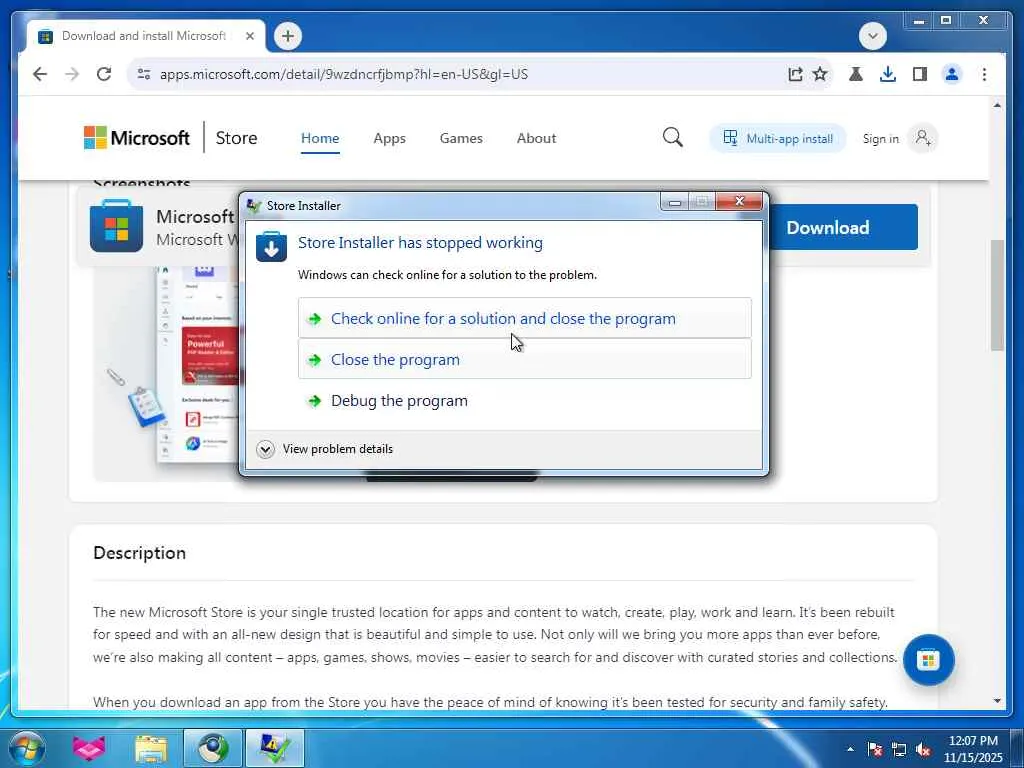This screenshot has width=1024, height=768.
Task: Click the Sign in link
Action: (880, 138)
